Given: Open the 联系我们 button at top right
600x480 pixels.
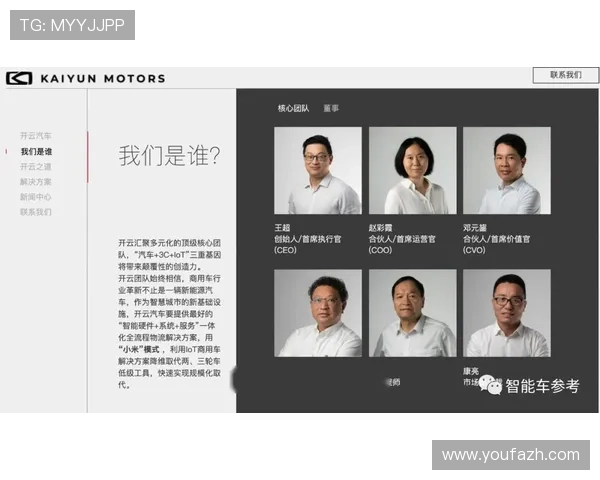Looking at the screenshot, I should pyautogui.click(x=566, y=75).
